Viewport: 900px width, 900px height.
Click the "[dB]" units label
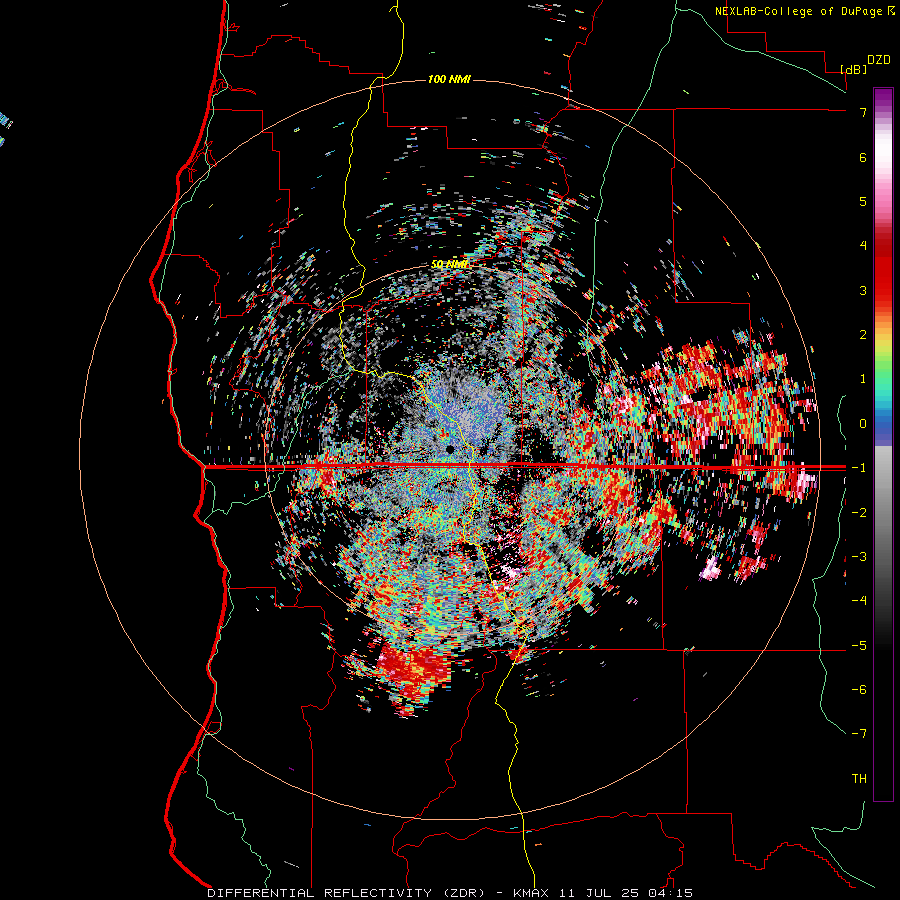pyautogui.click(x=853, y=69)
